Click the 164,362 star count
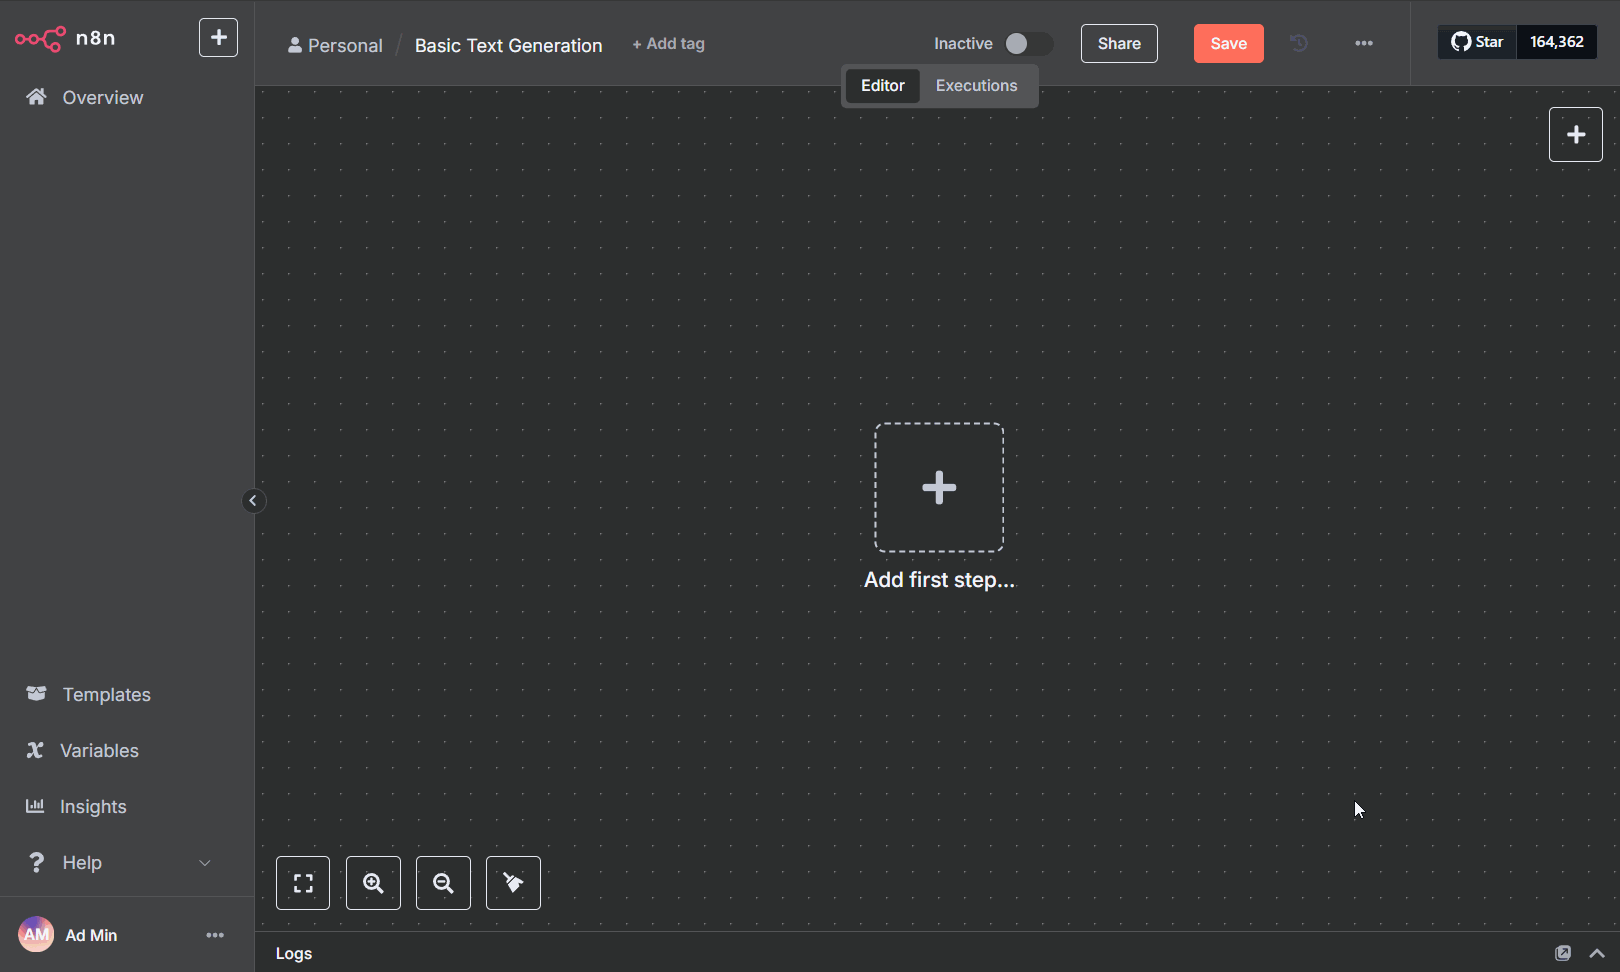Image resolution: width=1620 pixels, height=972 pixels. [1557, 42]
